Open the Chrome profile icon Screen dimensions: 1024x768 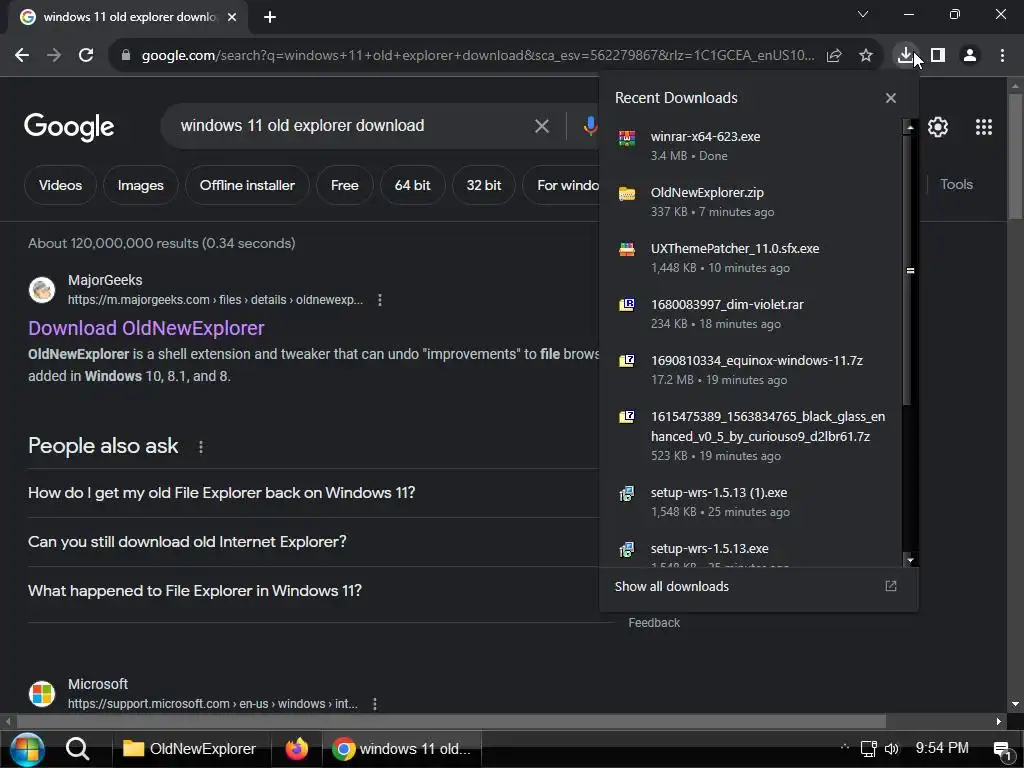click(970, 56)
